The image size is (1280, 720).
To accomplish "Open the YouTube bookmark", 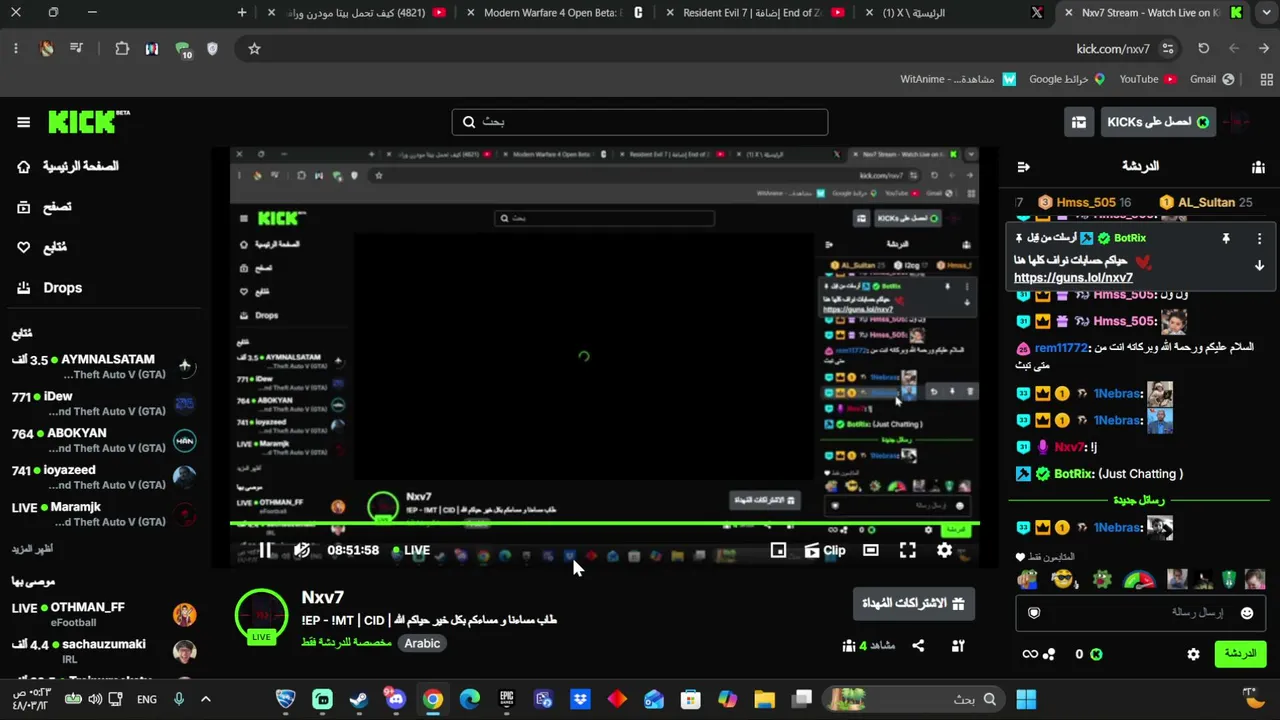I will [1148, 79].
